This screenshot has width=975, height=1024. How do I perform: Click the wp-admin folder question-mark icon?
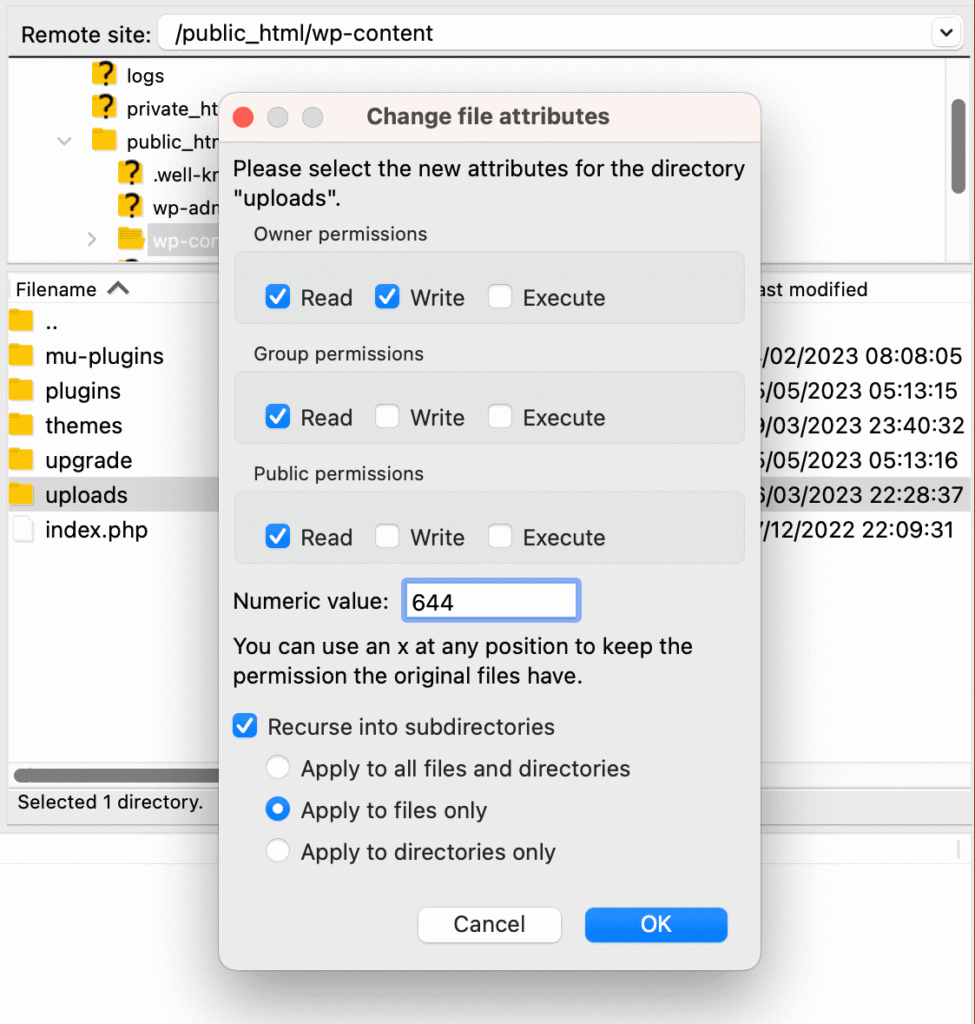(131, 206)
